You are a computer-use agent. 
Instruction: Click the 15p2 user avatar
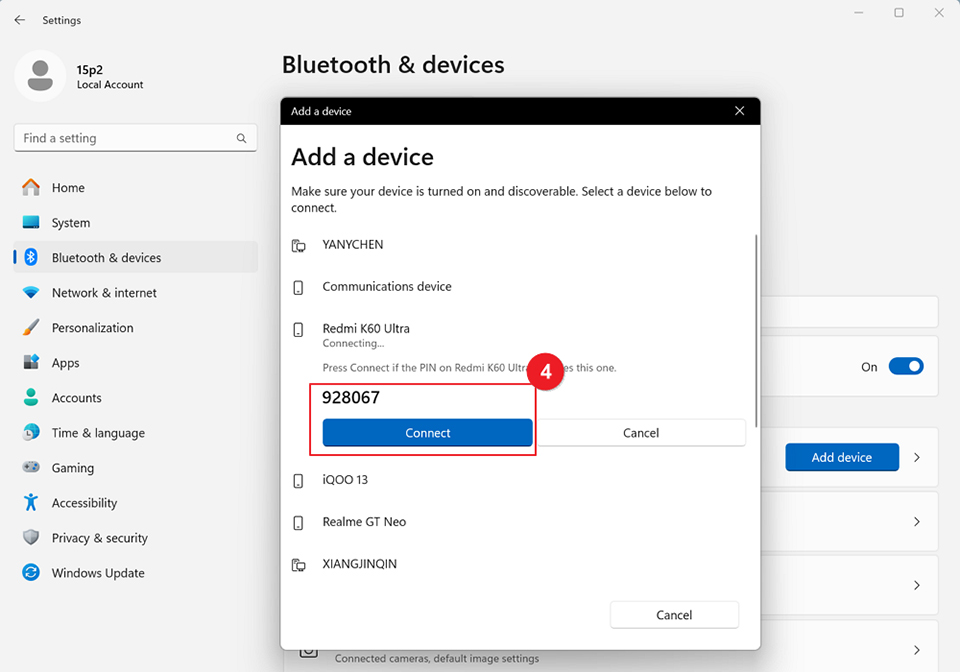coord(41,76)
